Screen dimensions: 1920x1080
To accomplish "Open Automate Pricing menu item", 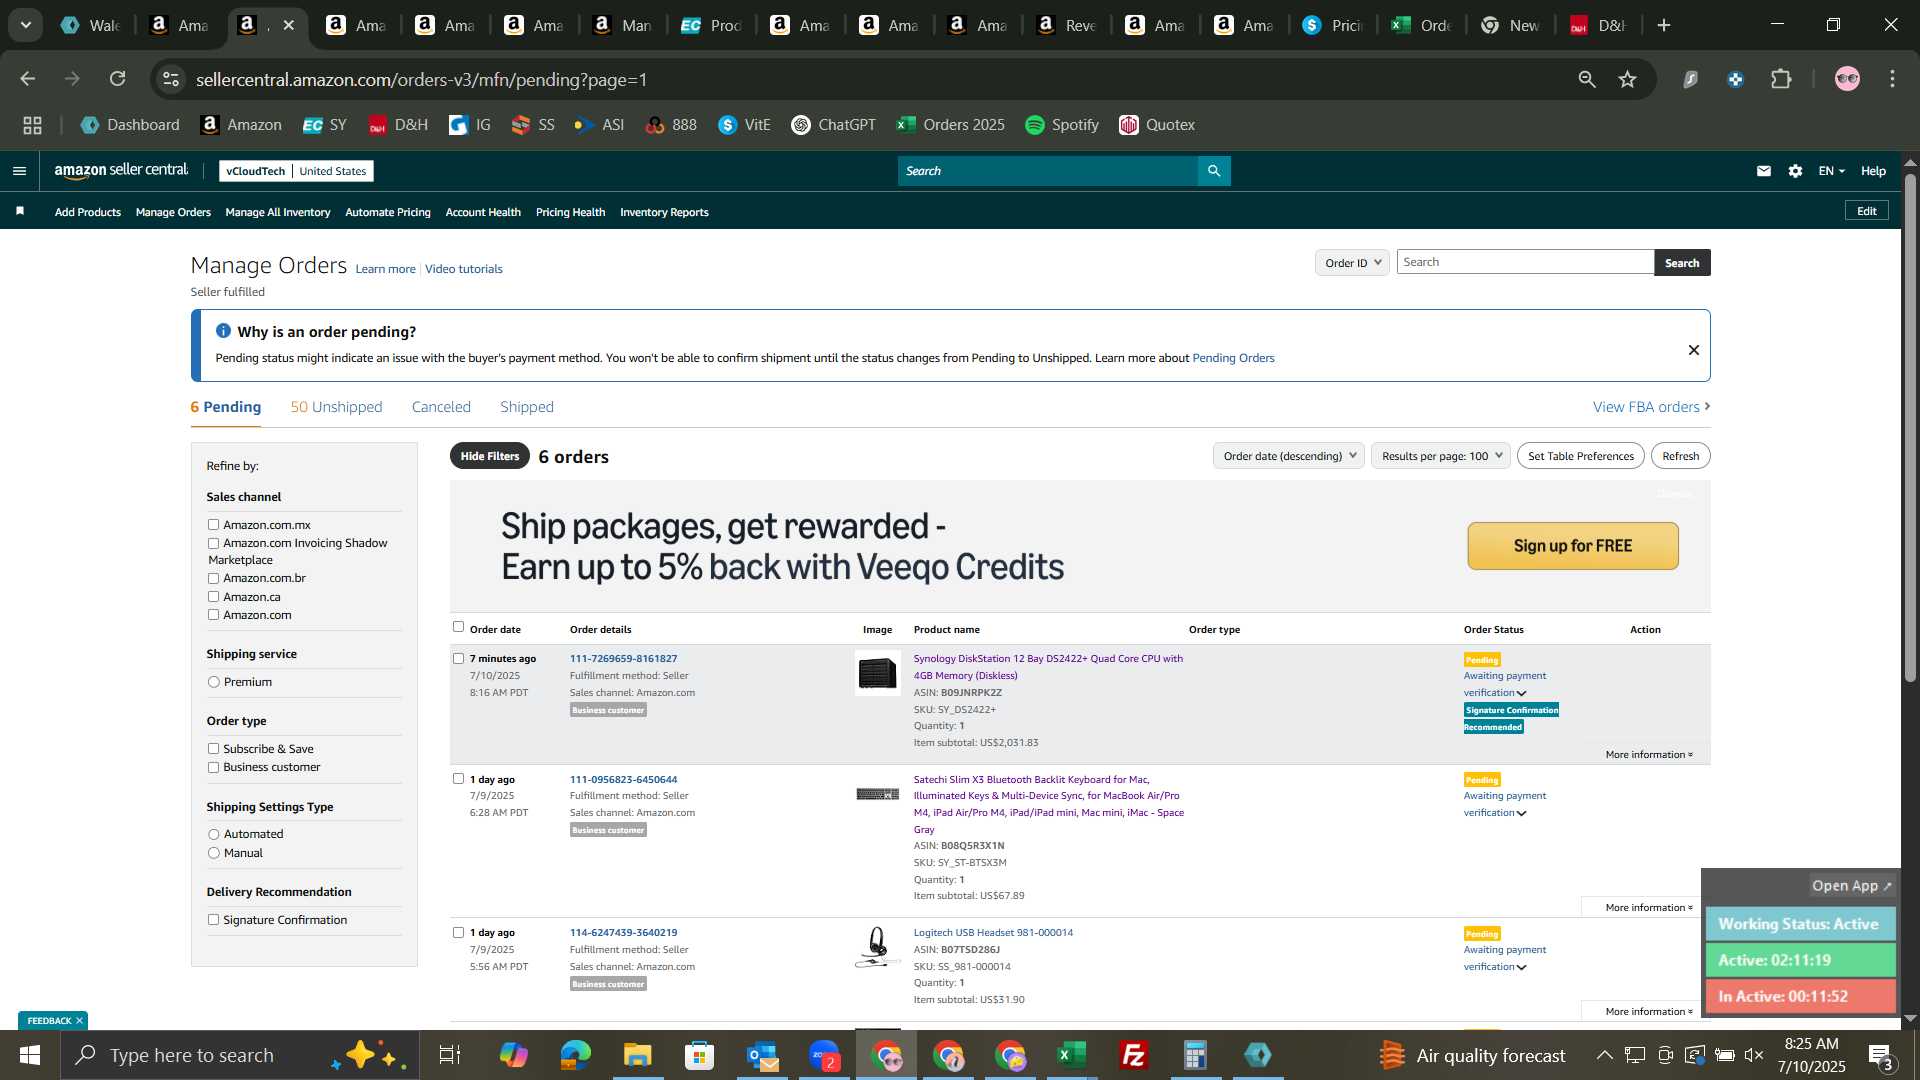I will [x=388, y=212].
